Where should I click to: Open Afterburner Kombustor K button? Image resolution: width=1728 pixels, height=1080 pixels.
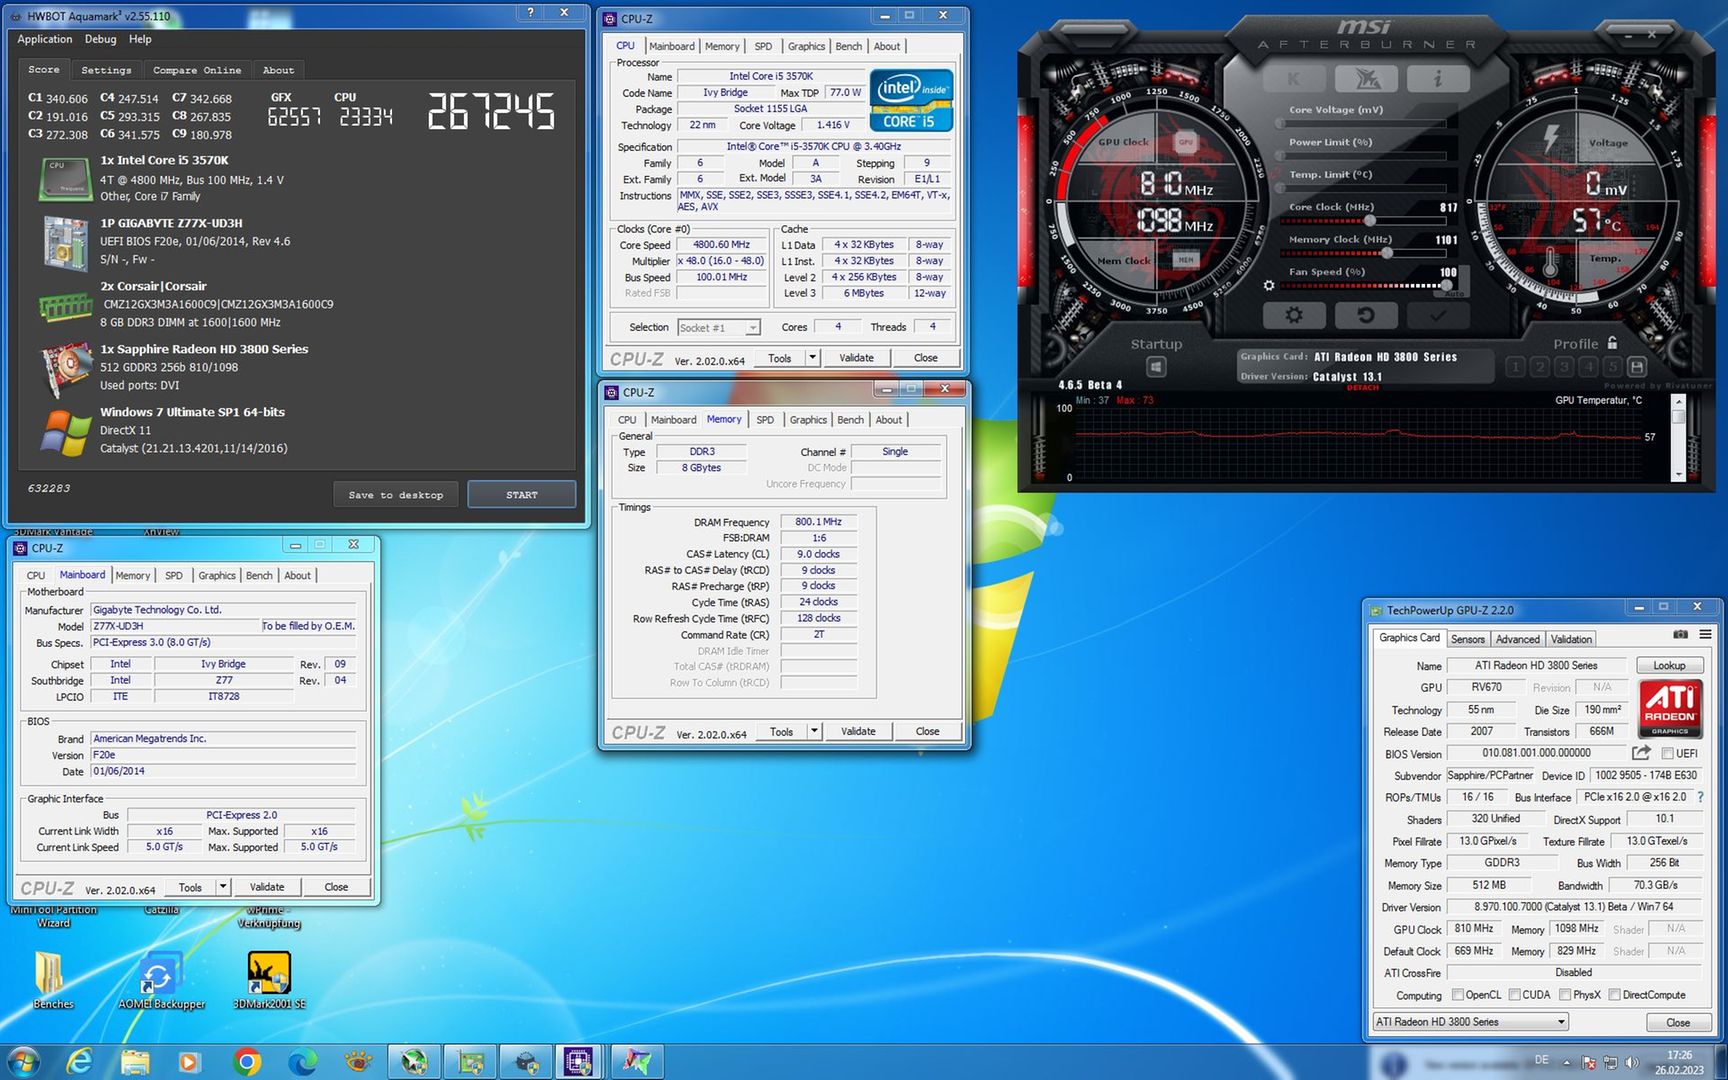coord(1294,78)
